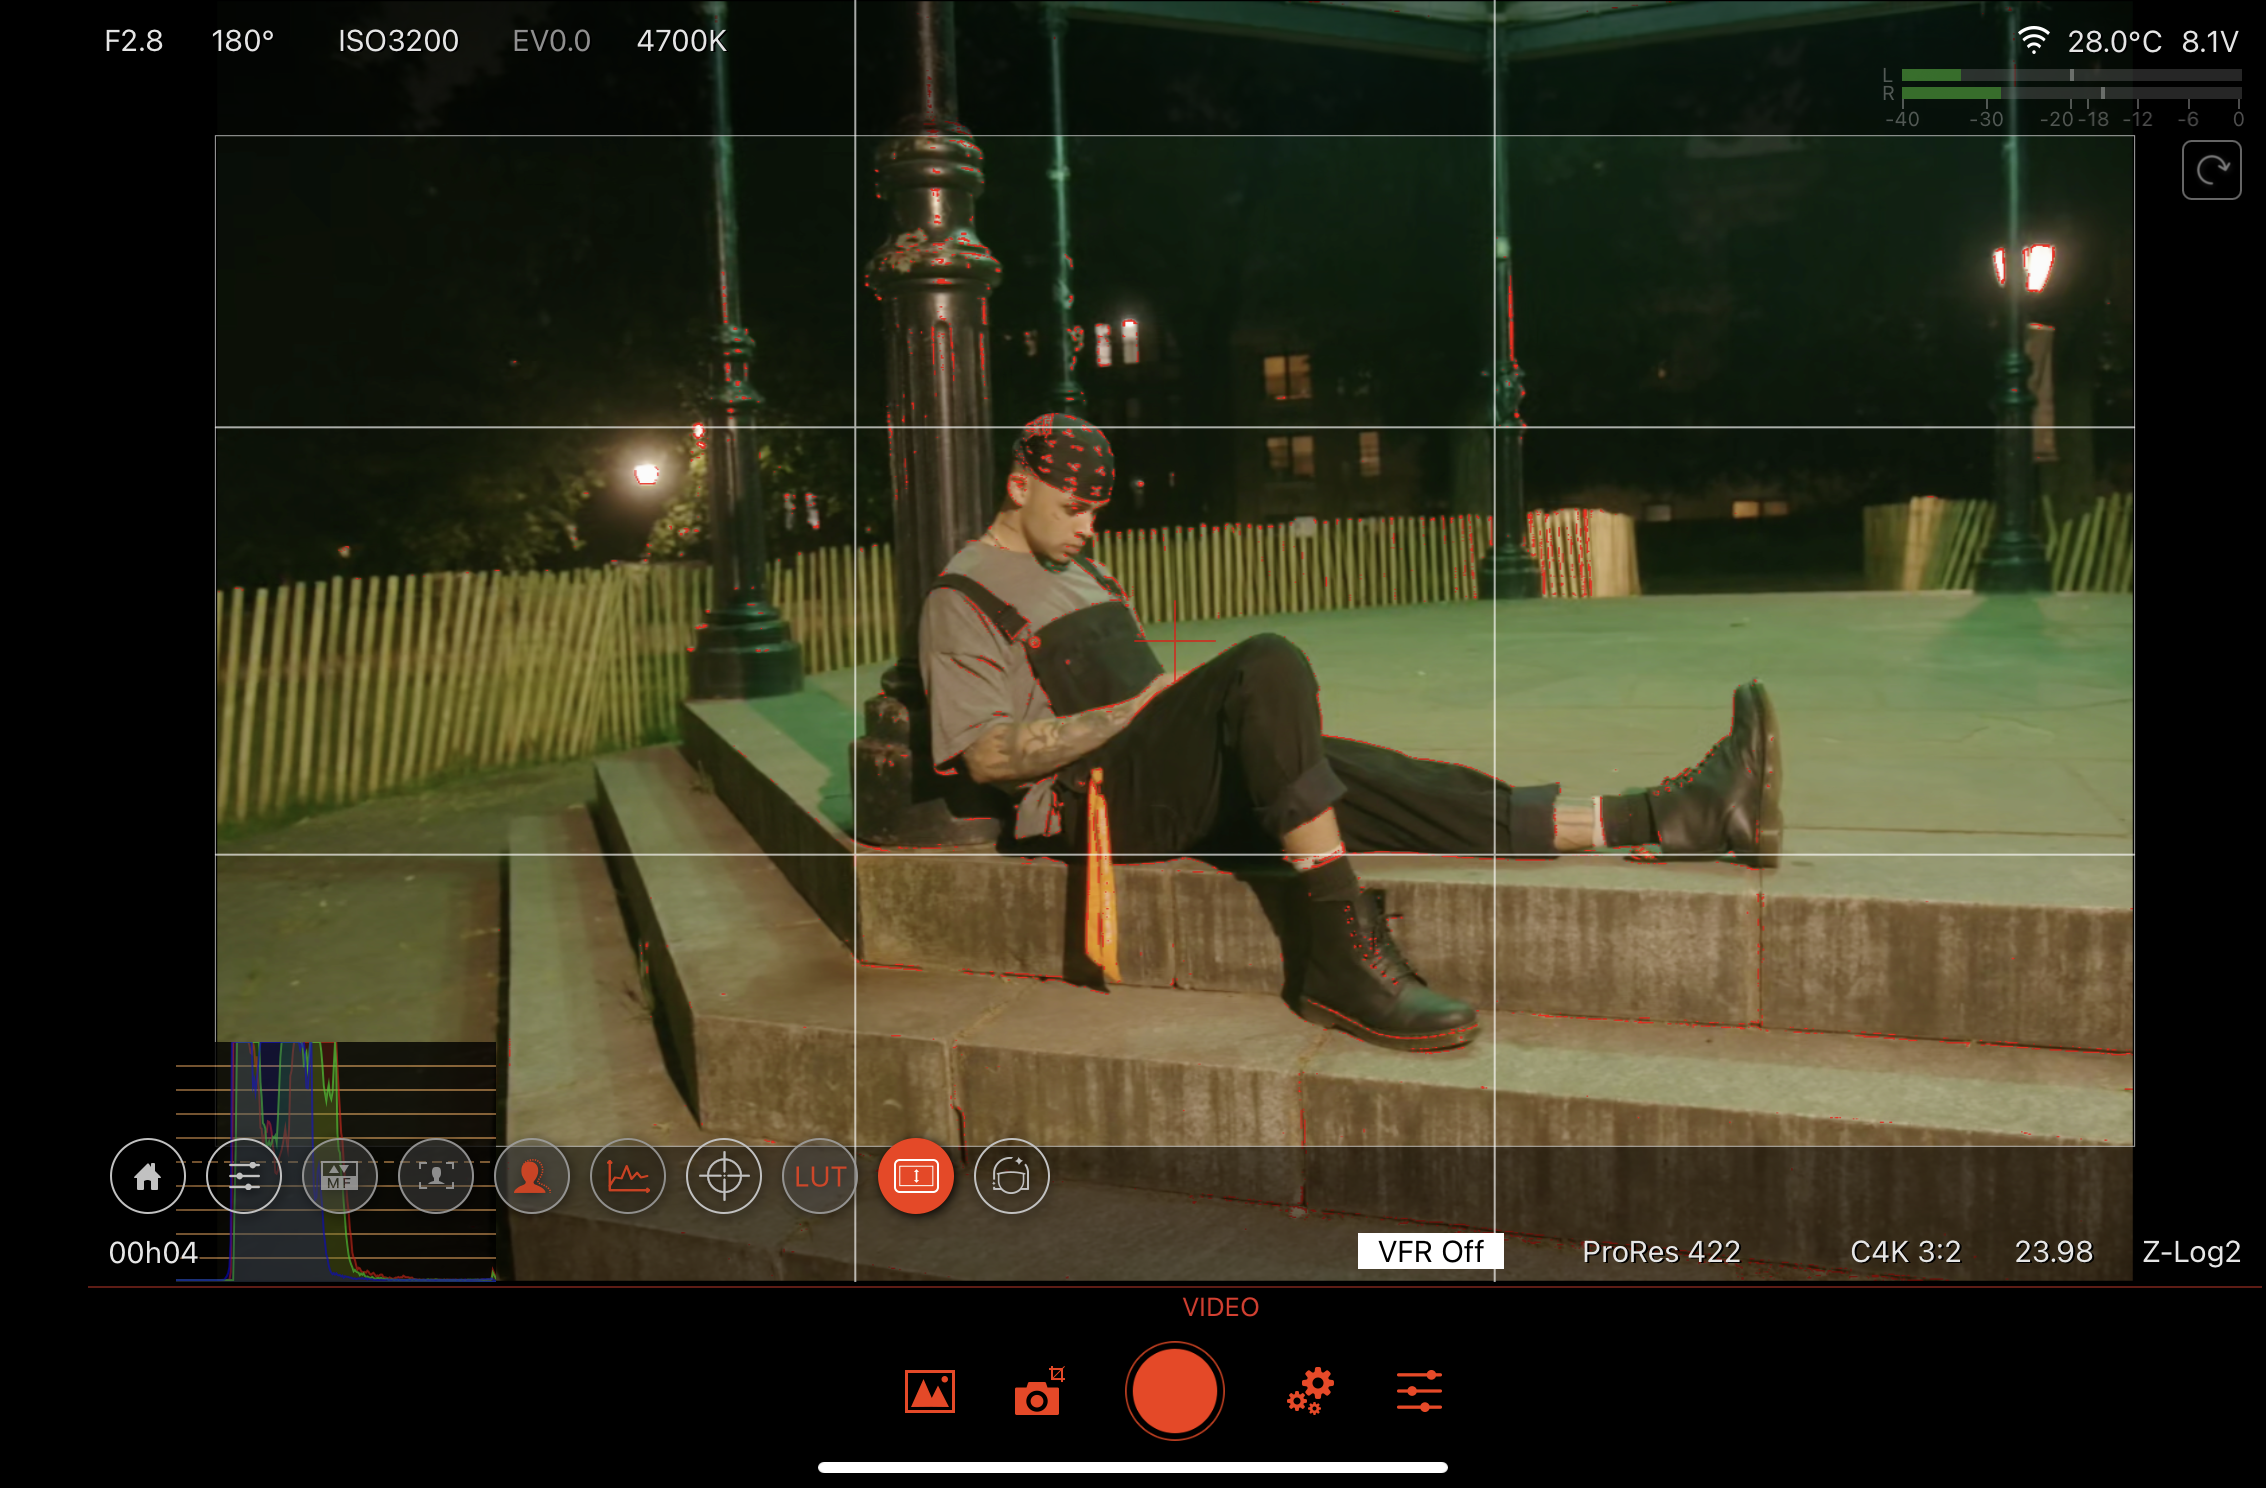2266x1488 pixels.
Task: Tap the gimbal stabilization icon
Action: click(x=1011, y=1177)
